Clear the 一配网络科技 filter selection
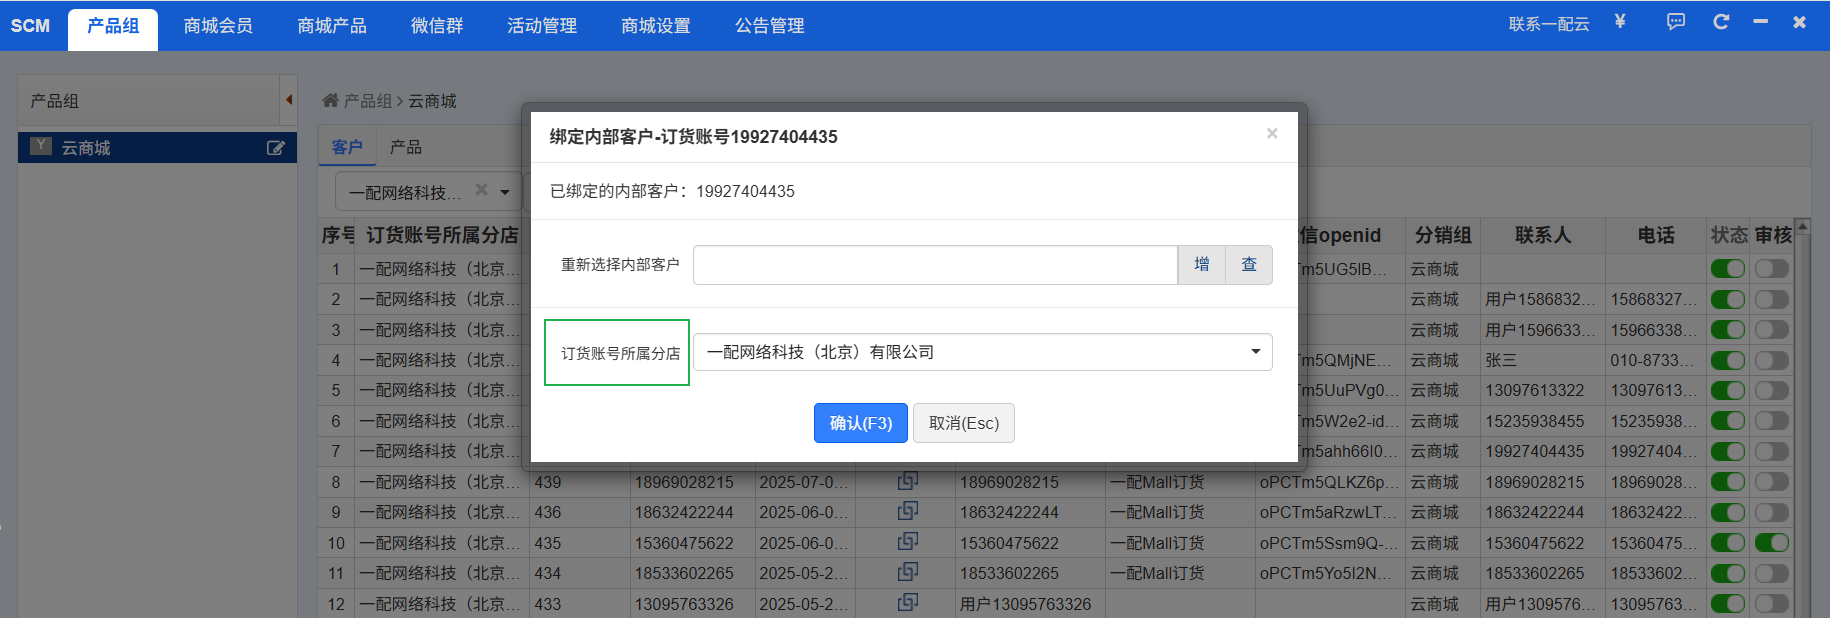Image resolution: width=1830 pixels, height=618 pixels. [481, 190]
